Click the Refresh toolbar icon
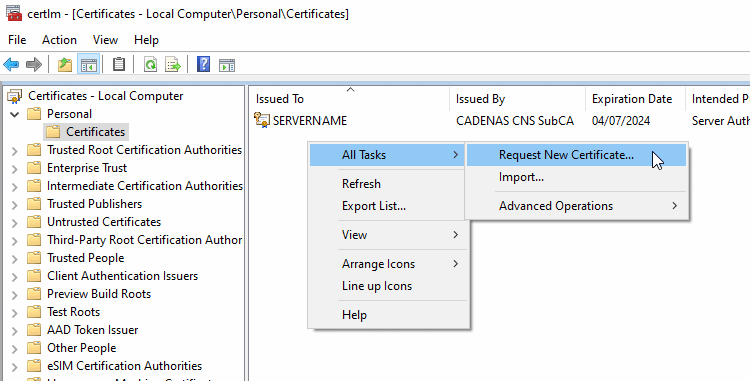The height and width of the screenshot is (381, 750). tap(151, 65)
